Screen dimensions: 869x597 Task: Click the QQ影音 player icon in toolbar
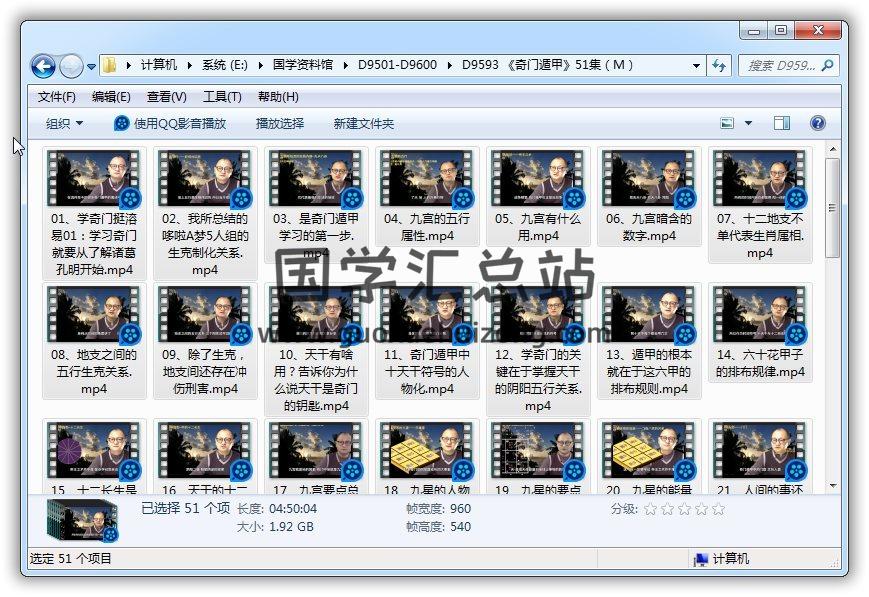(x=122, y=123)
